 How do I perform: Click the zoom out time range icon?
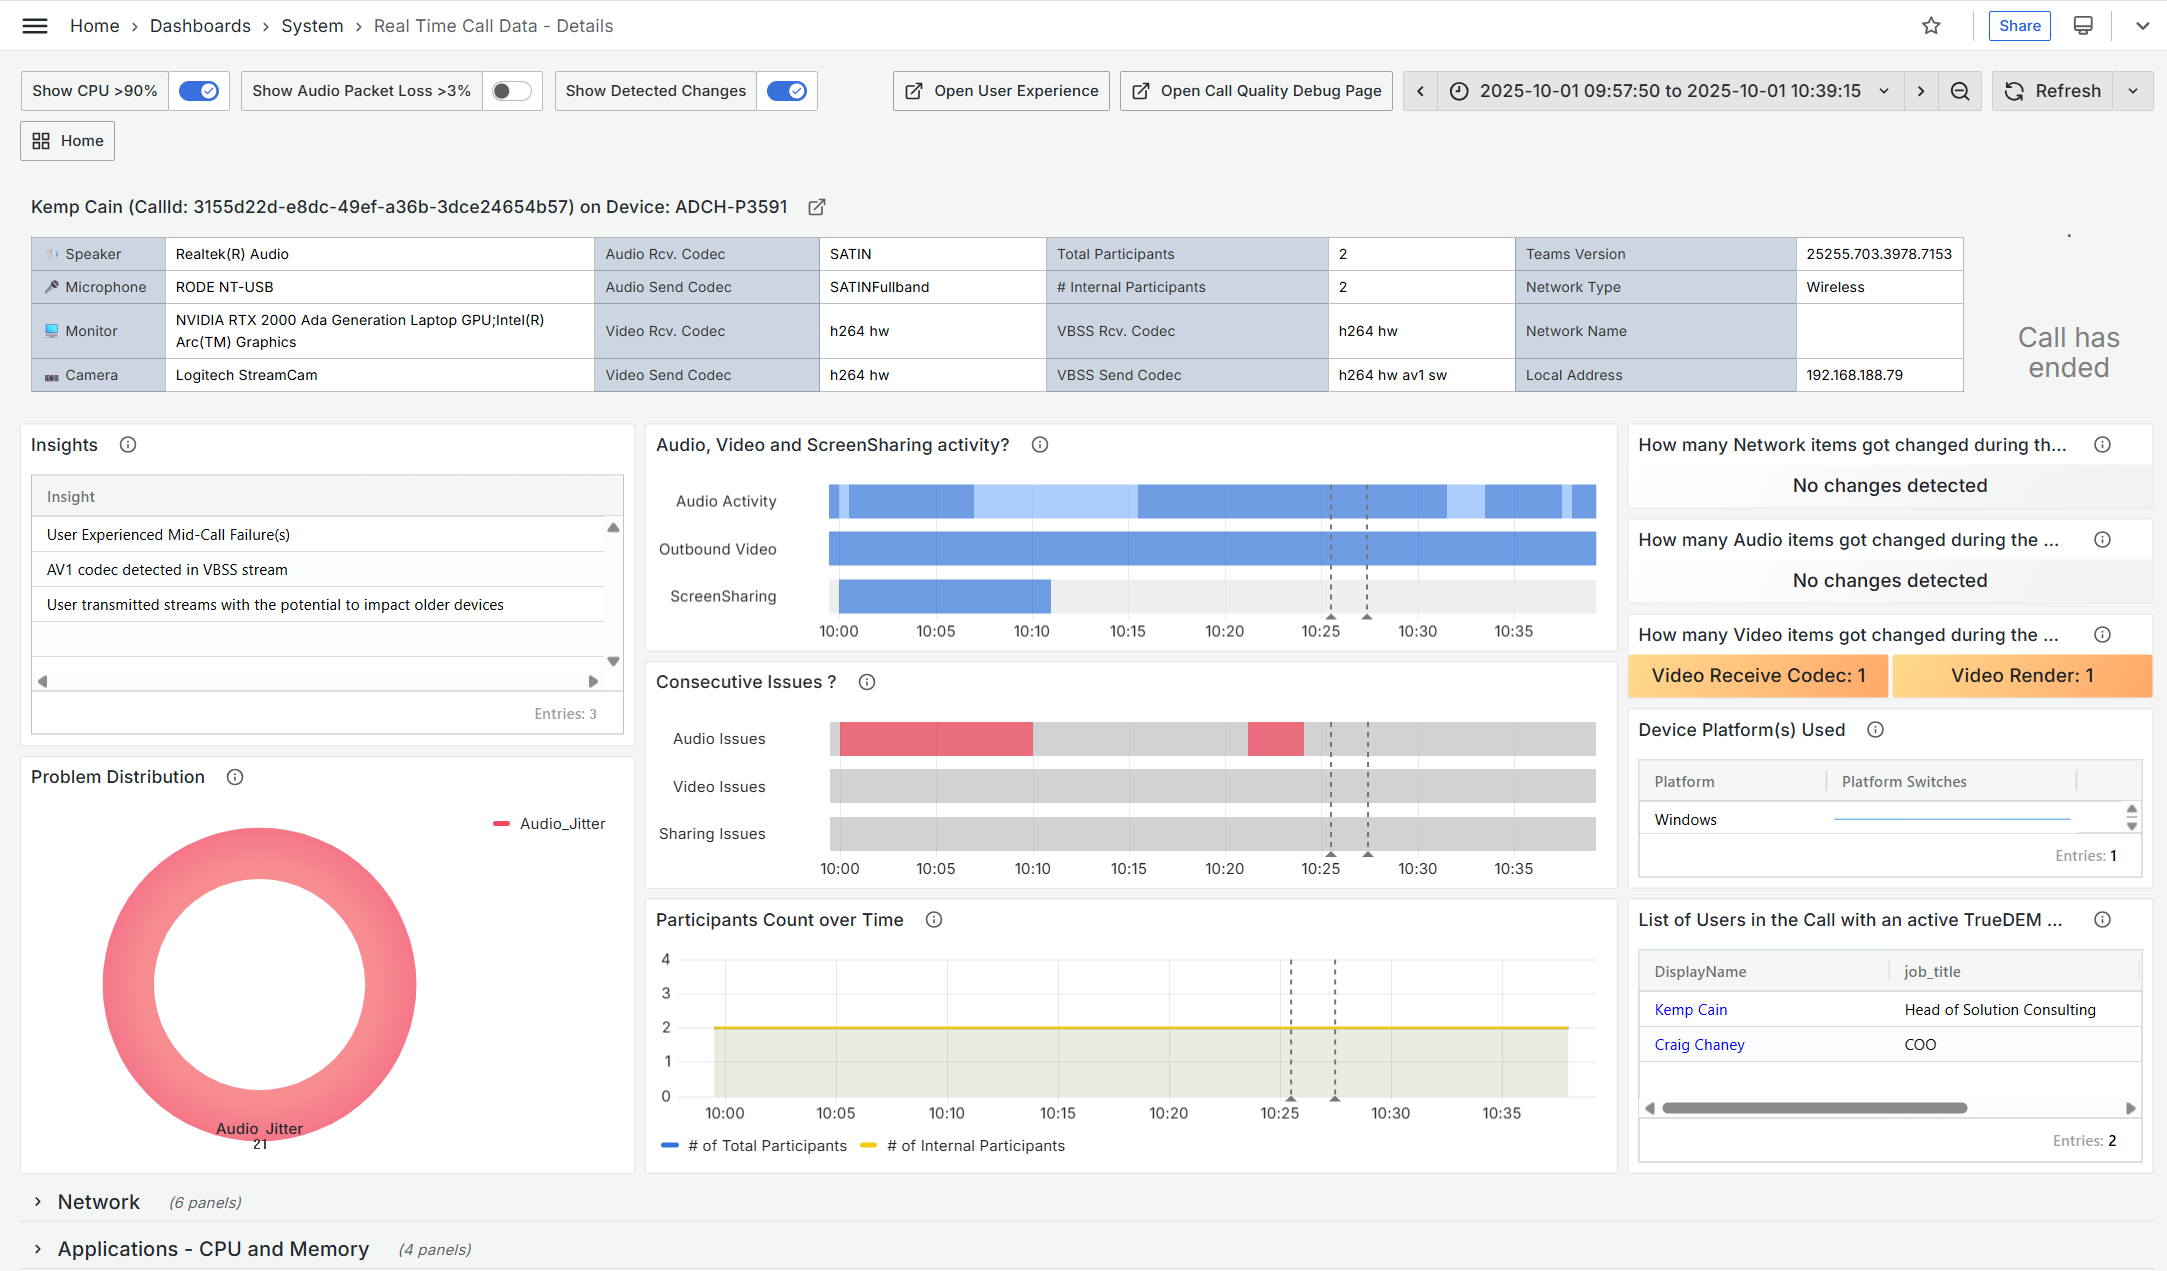(x=1960, y=91)
